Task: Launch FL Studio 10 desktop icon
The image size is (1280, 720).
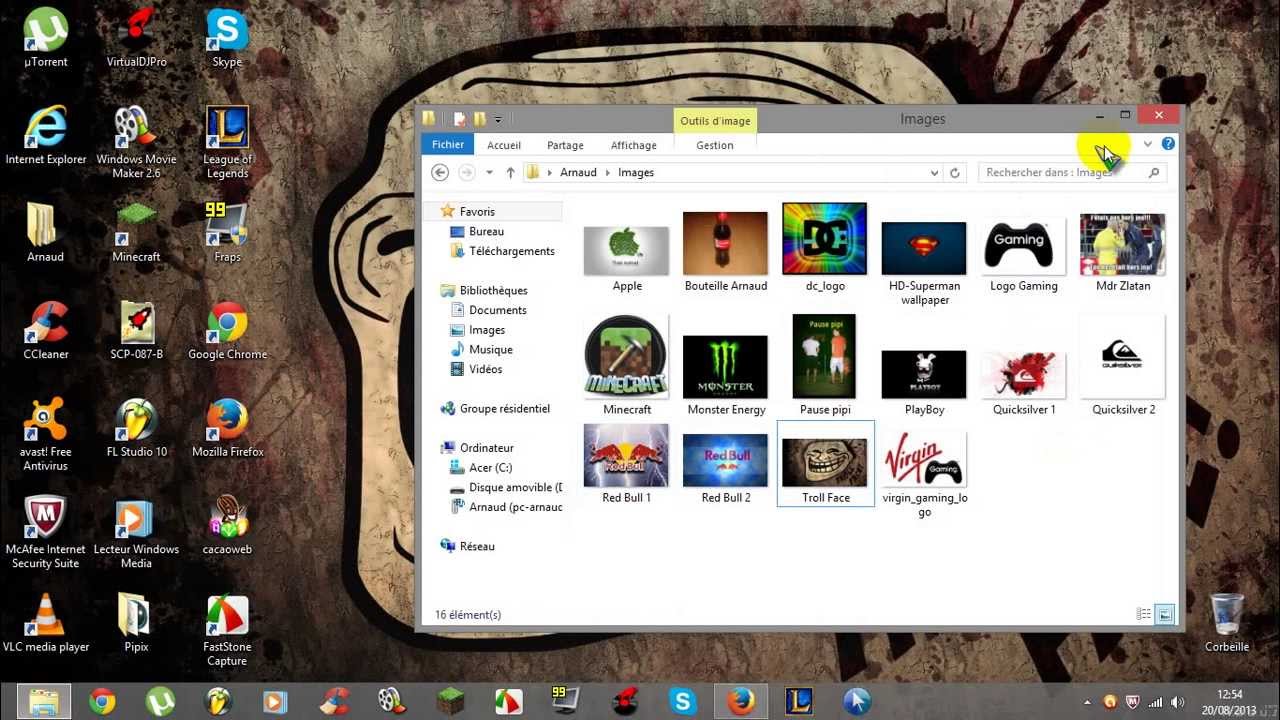Action: (136, 428)
